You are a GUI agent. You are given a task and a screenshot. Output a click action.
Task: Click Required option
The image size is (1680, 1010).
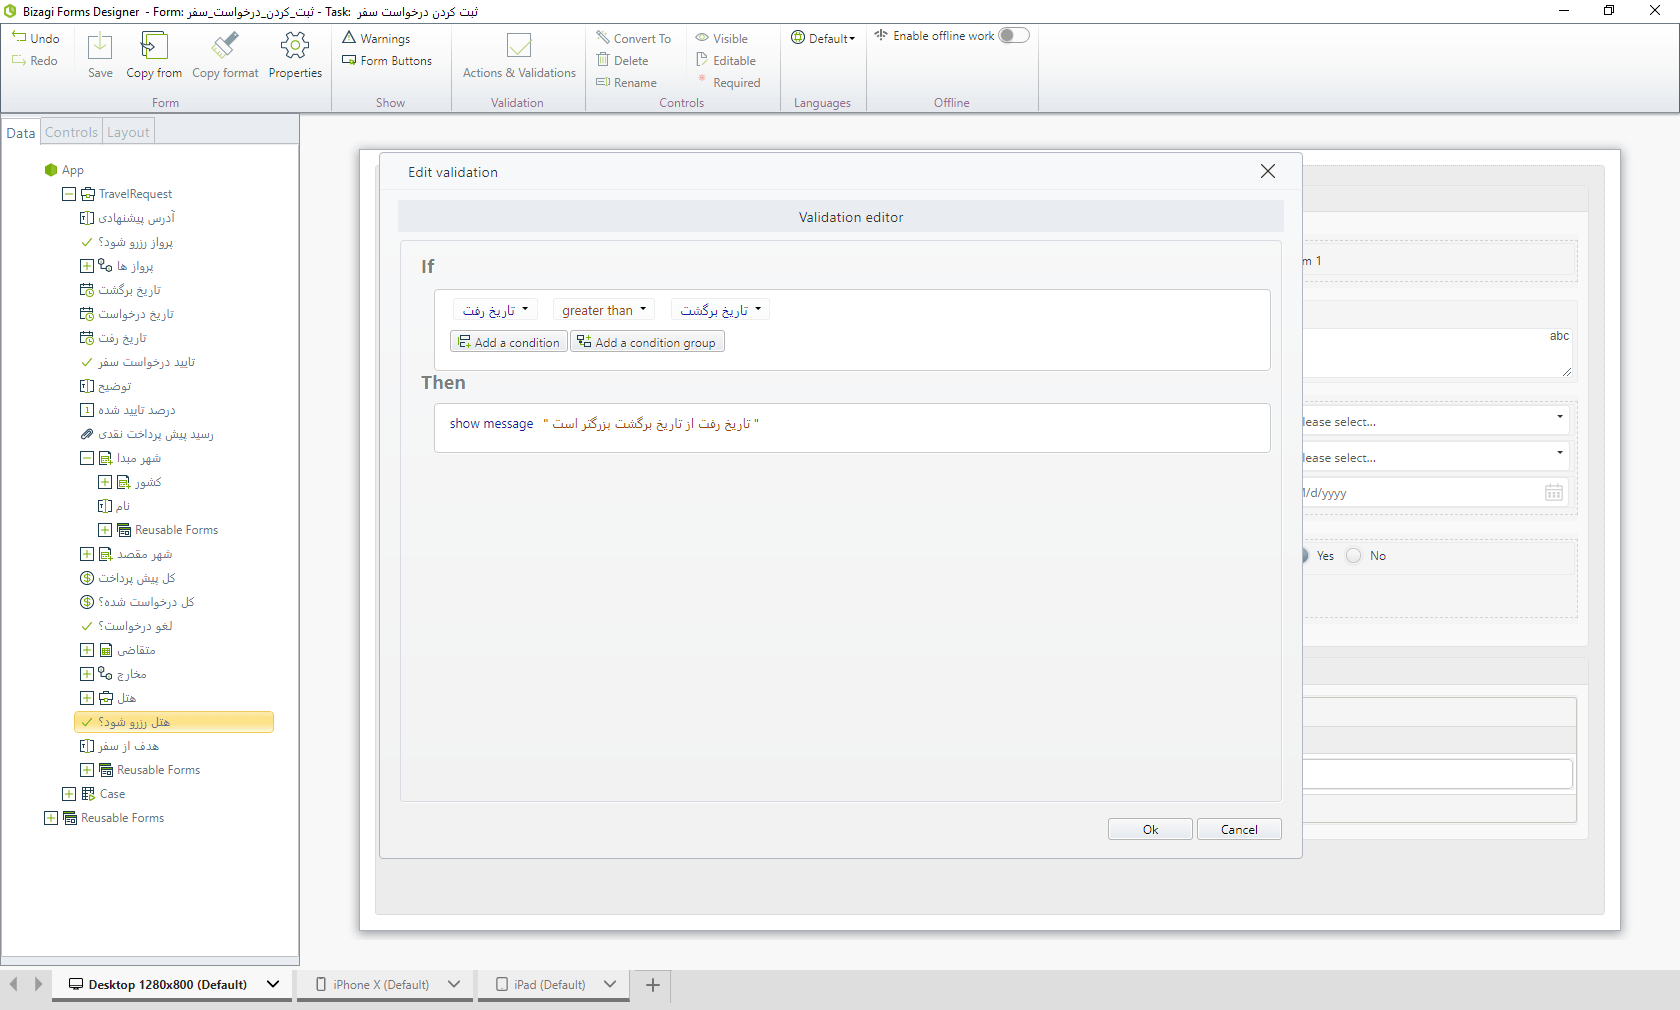(x=729, y=82)
